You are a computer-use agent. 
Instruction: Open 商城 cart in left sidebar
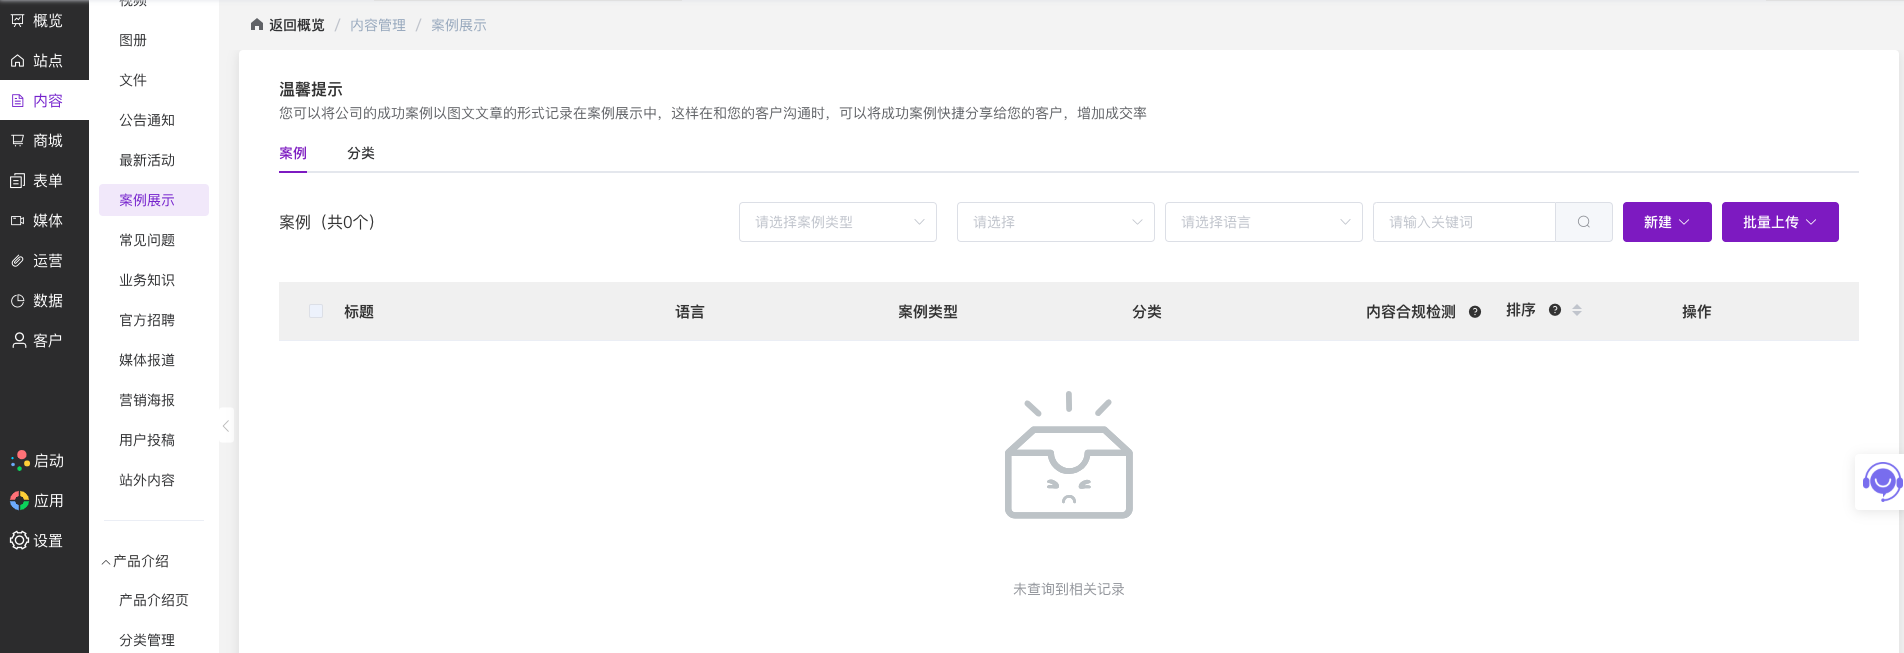tap(37, 140)
